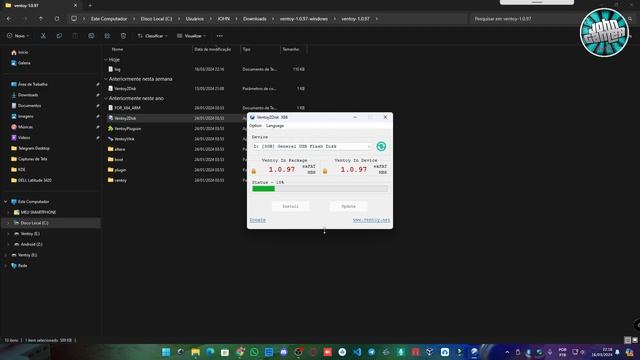Expand Disco Local (C:) tree node
Viewport: 640px width, 360px height.
pyautogui.click(x=8, y=223)
